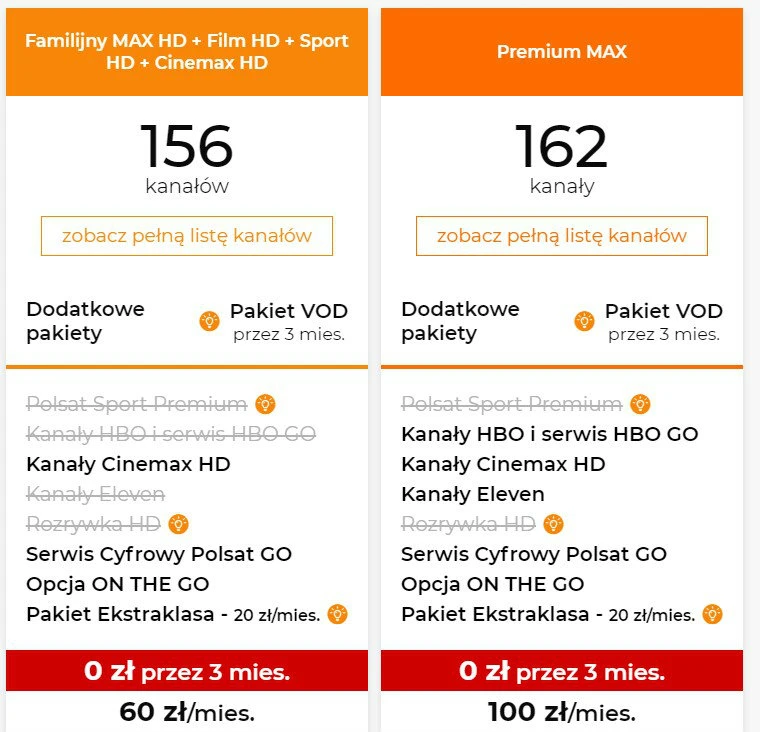Select the Familijny MAX HD package header
This screenshot has width=760, height=732.
pyautogui.click(x=187, y=51)
